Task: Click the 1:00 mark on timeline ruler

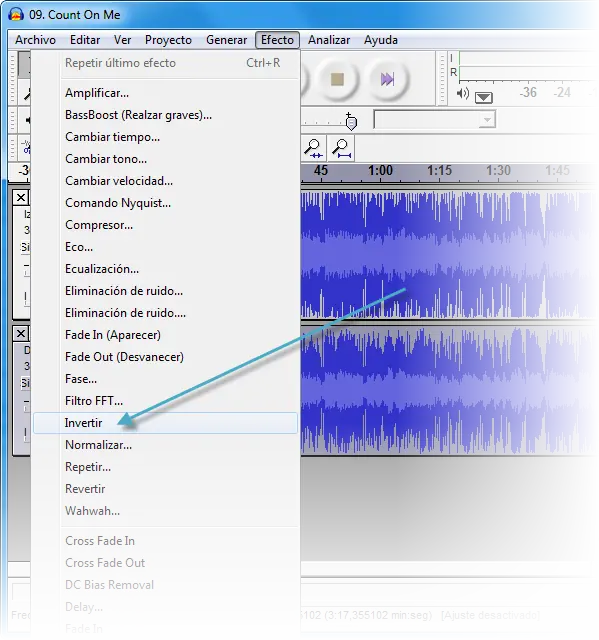Action: (x=380, y=170)
